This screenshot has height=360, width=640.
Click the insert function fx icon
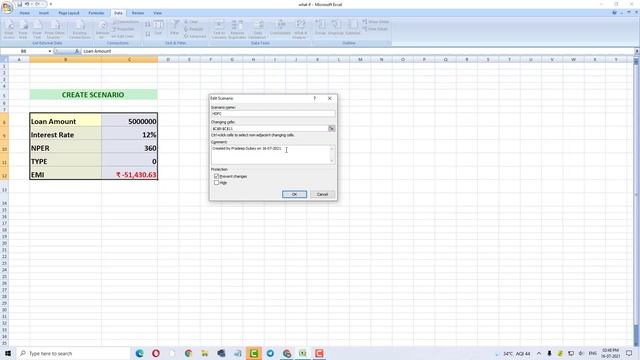[77, 51]
